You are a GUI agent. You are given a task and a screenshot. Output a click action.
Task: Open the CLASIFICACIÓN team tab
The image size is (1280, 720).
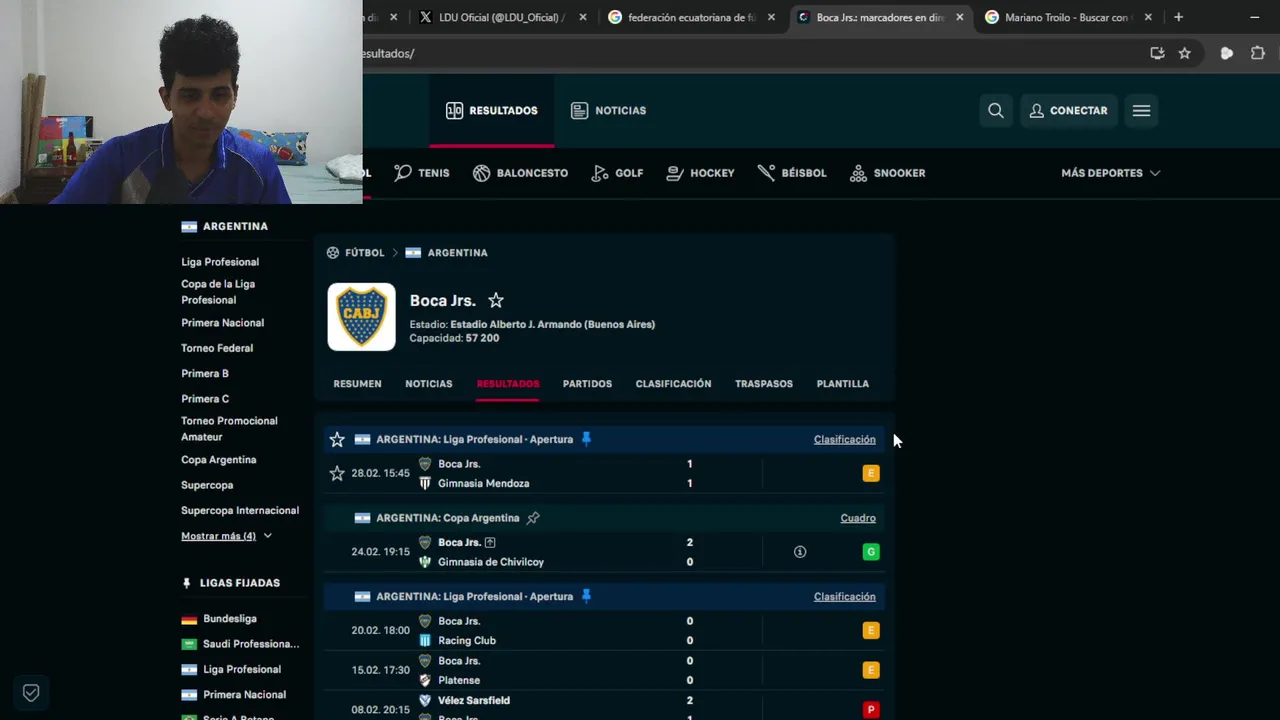(x=673, y=384)
